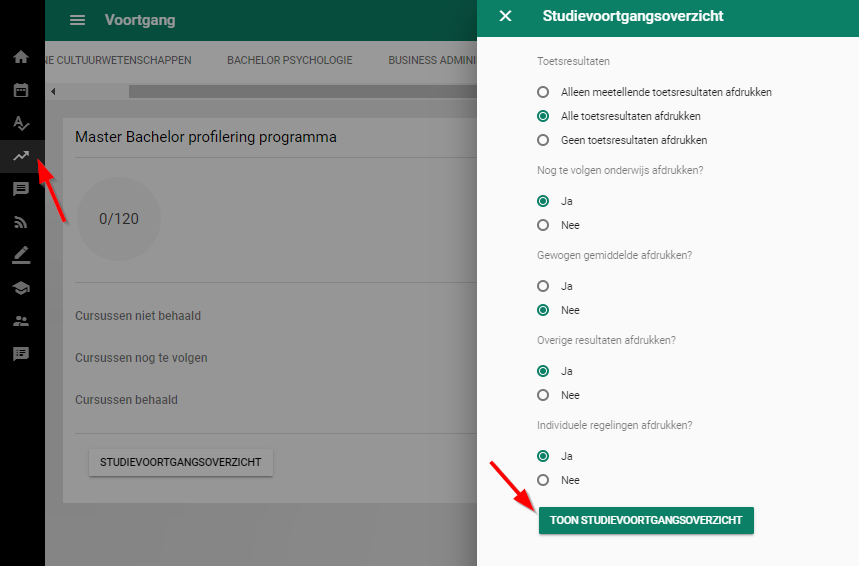This screenshot has width=859, height=566.
Task: Close the Studievoortgangsoverzicht panel
Action: tap(505, 16)
